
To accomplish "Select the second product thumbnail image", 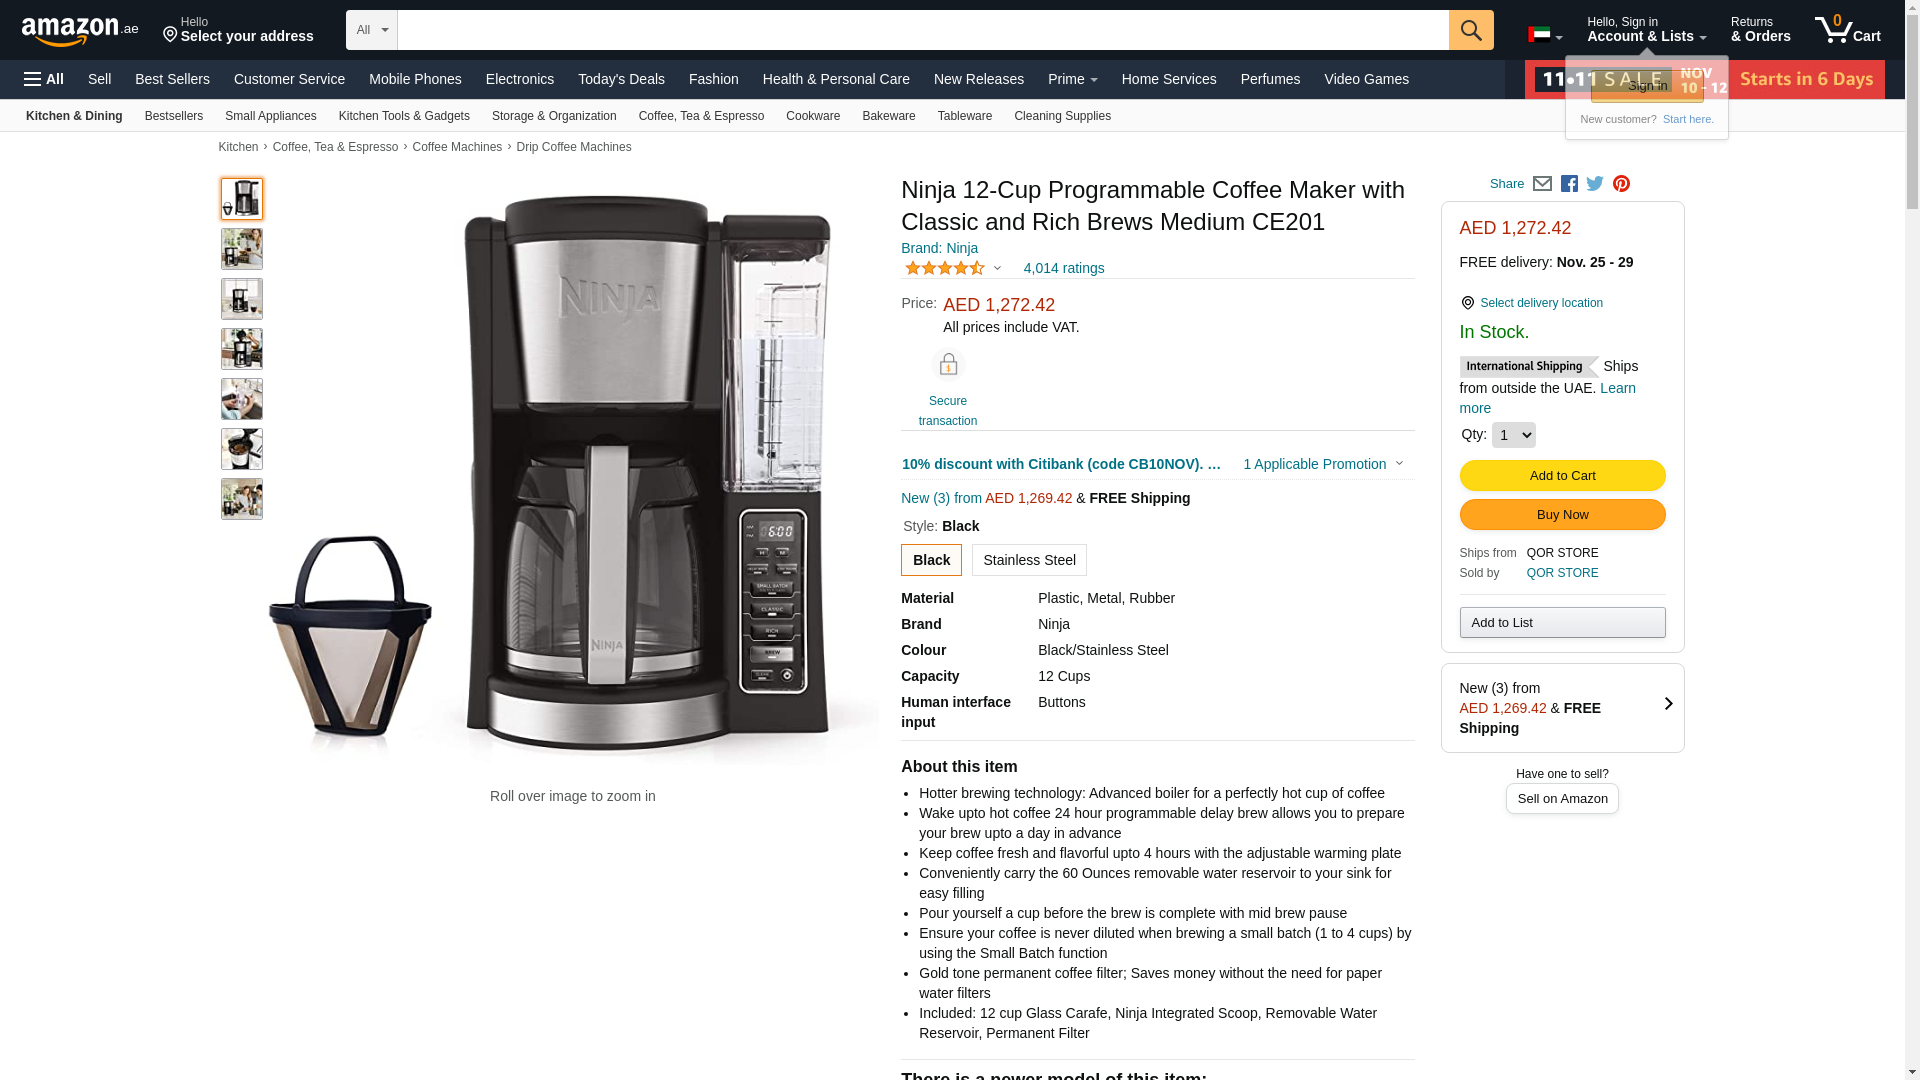I will 242,249.
